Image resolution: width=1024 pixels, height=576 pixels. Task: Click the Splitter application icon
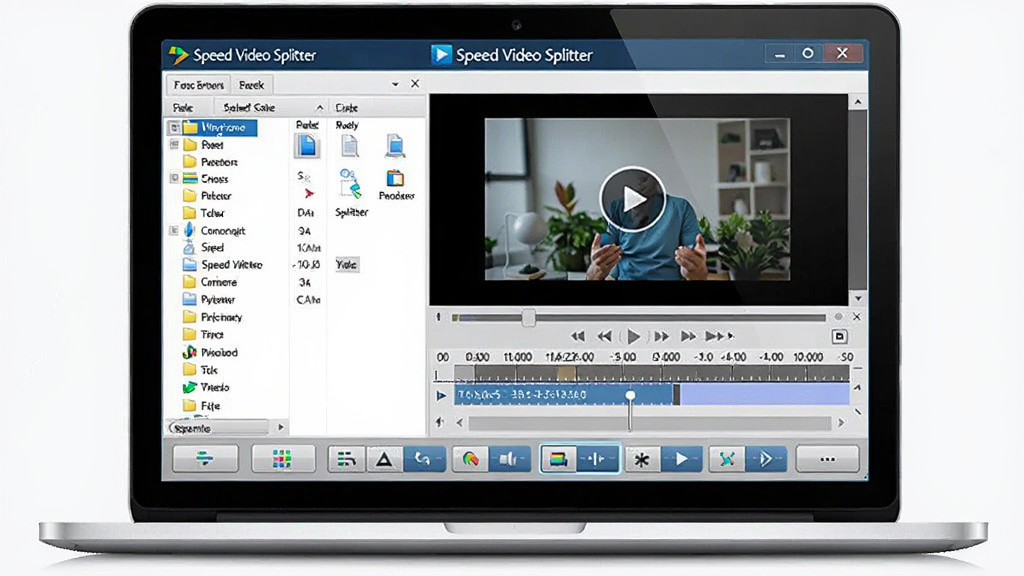tap(351, 184)
